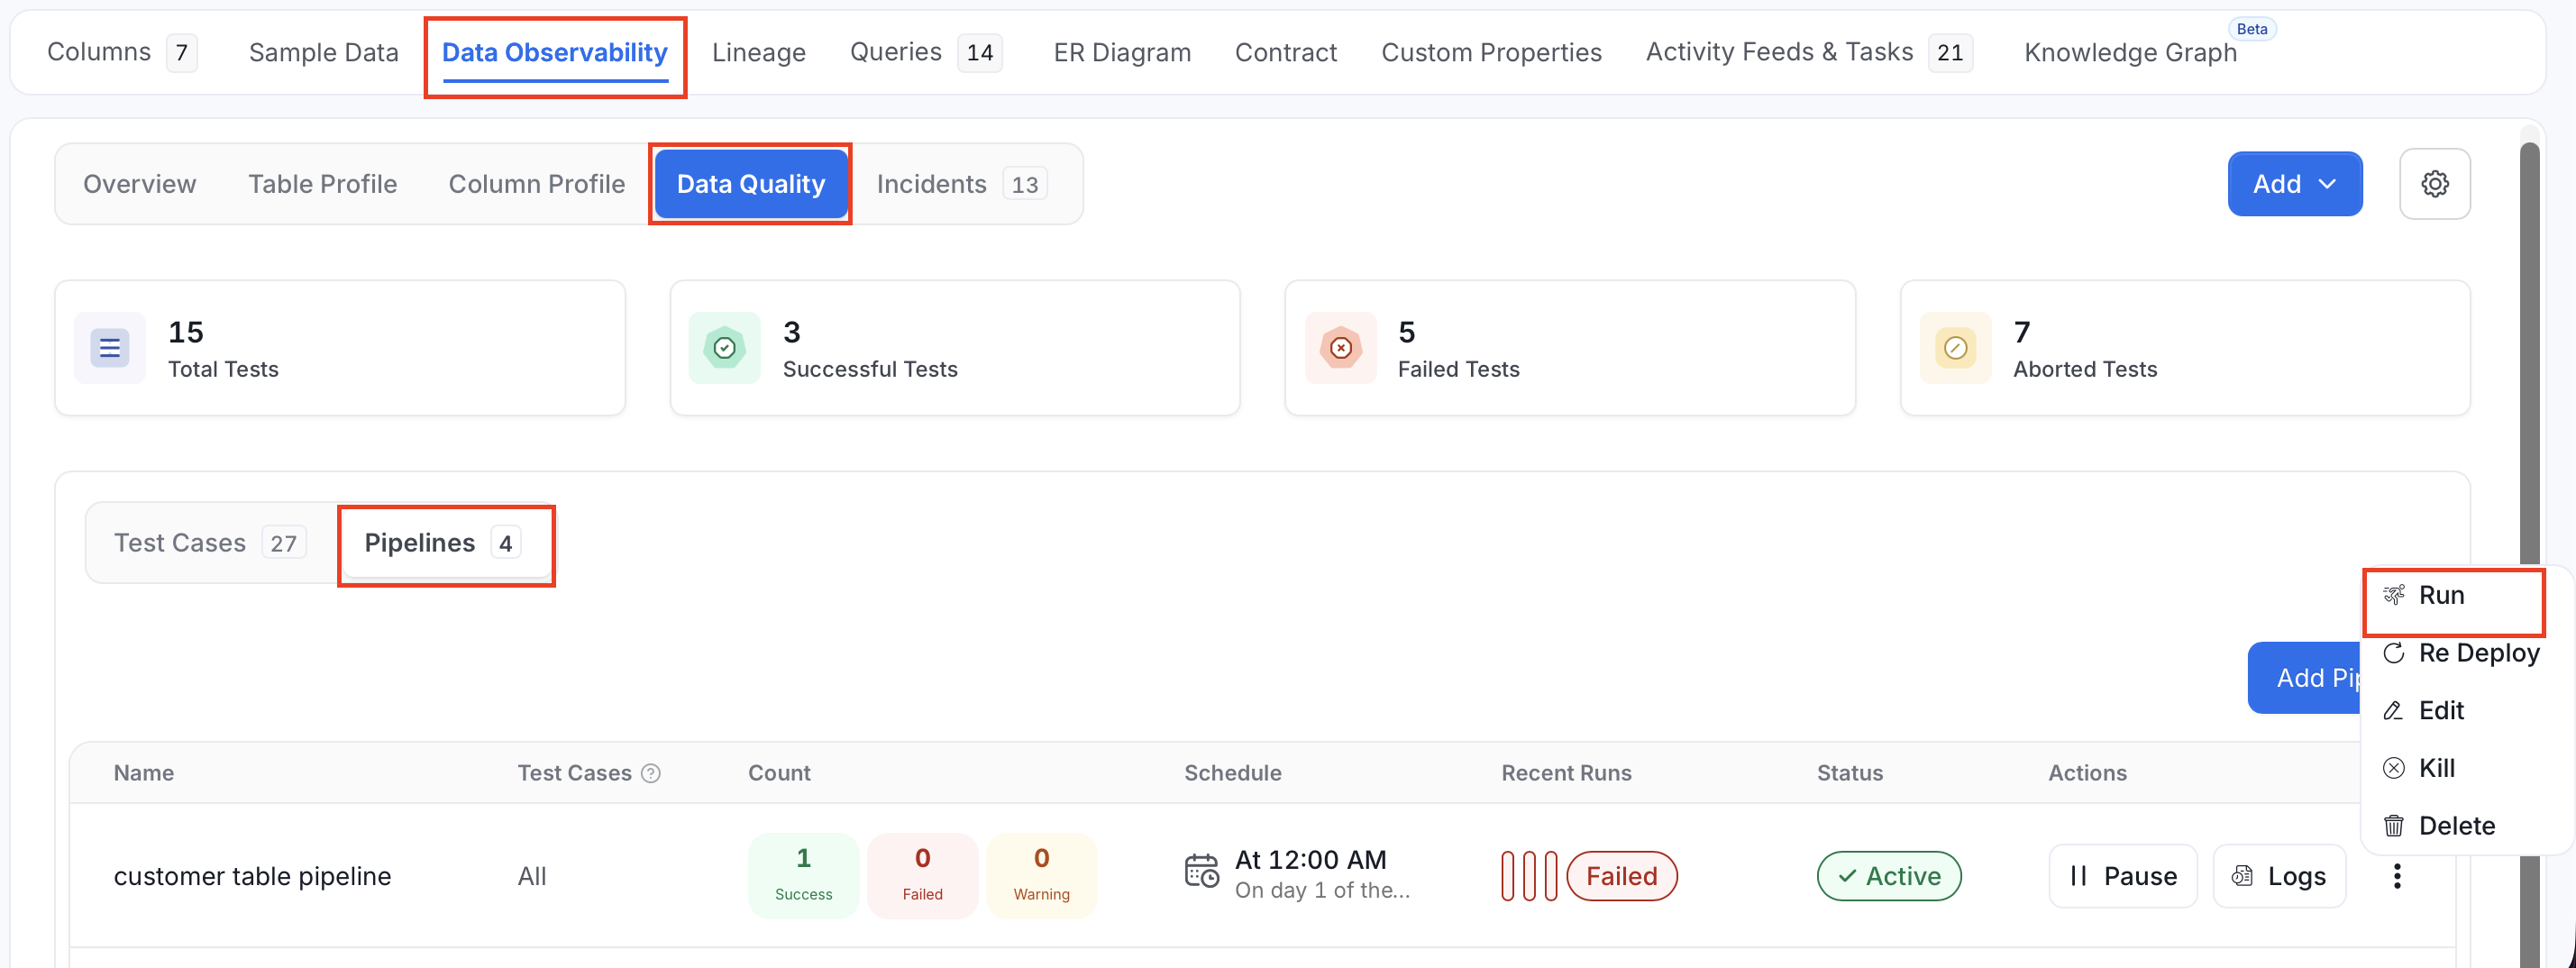Click the Active status badge

pos(1888,876)
